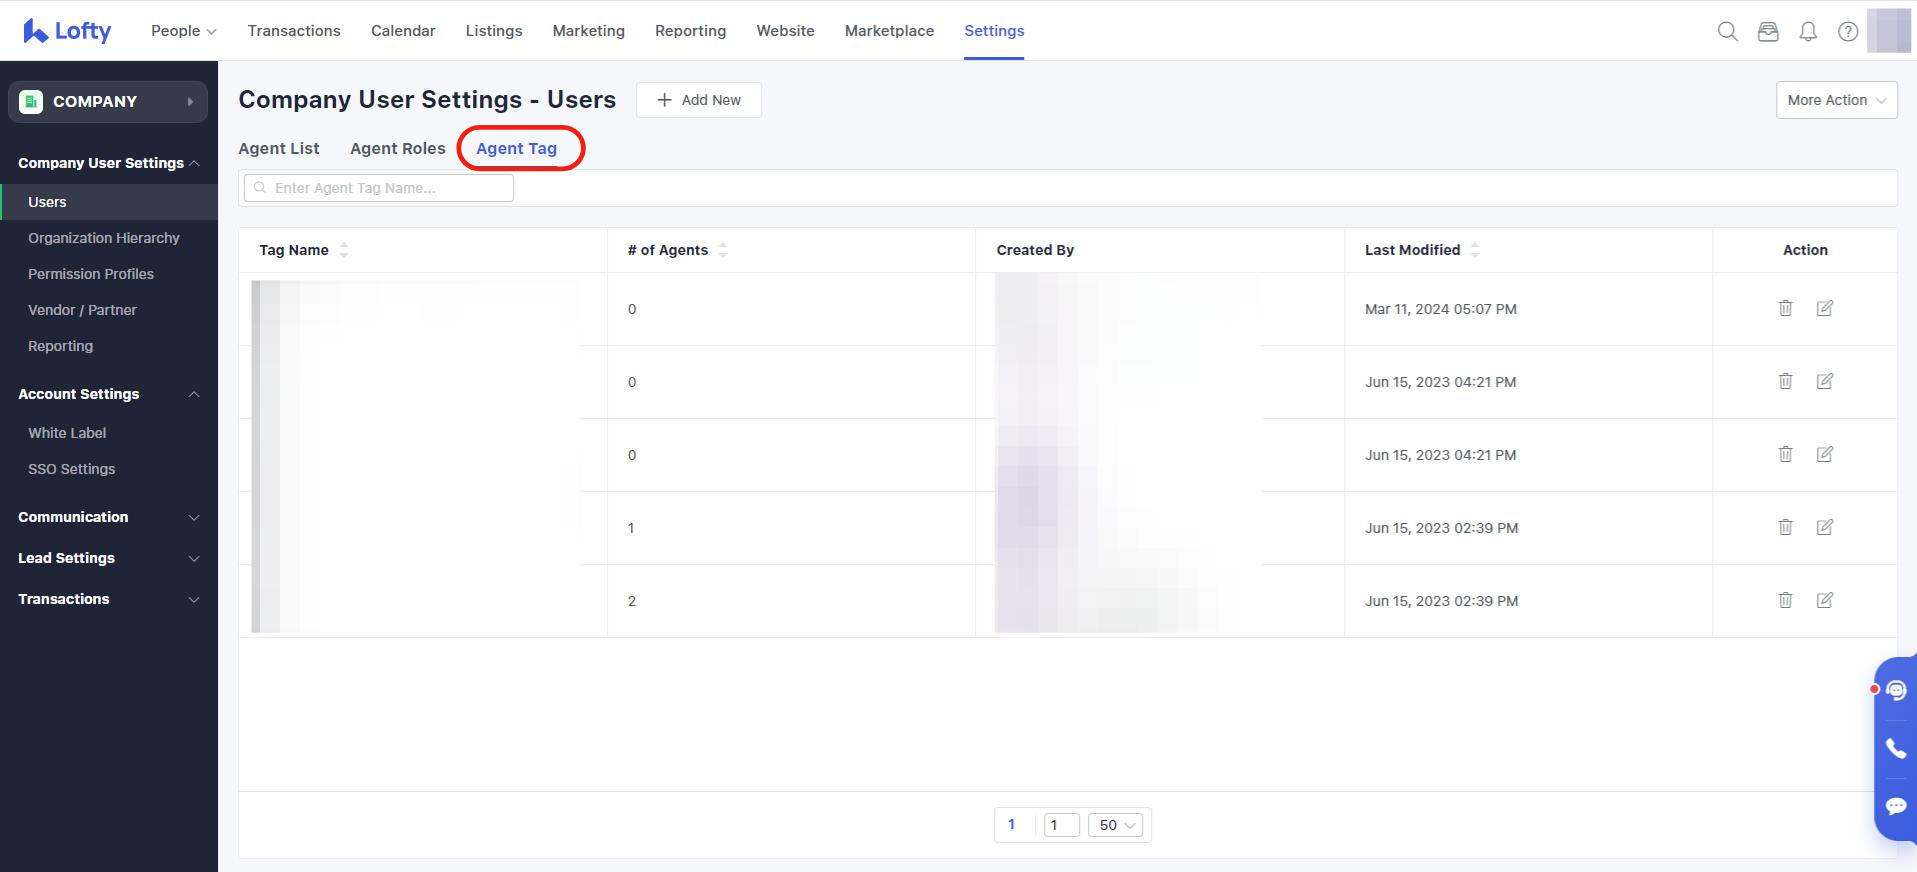This screenshot has height=872, width=1917.
Task: Open the floating phone dialer icon
Action: (1895, 748)
